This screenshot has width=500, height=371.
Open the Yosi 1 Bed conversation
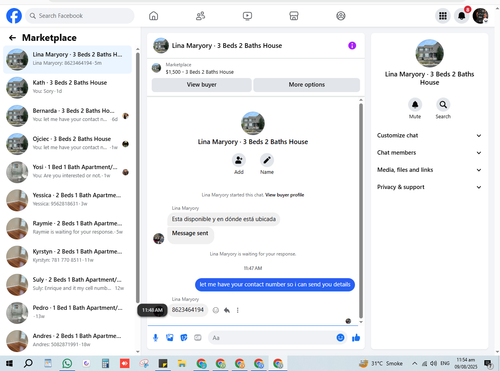point(67,172)
